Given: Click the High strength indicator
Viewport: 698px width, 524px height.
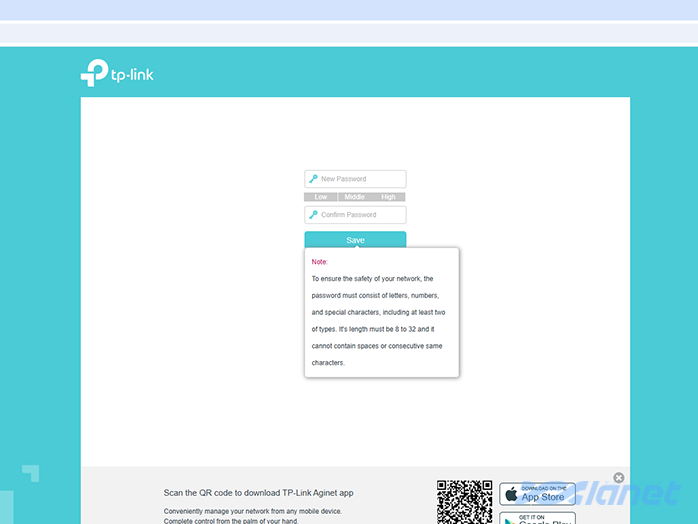Looking at the screenshot, I should pos(388,197).
